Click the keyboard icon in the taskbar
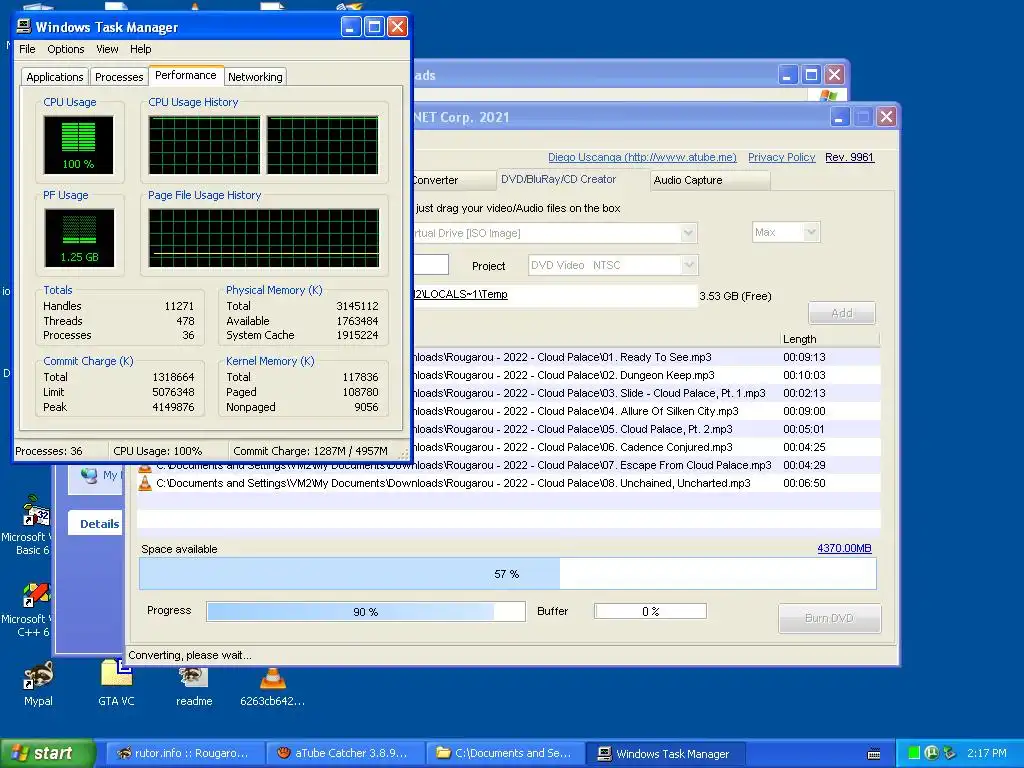This screenshot has width=1024, height=768. point(874,754)
